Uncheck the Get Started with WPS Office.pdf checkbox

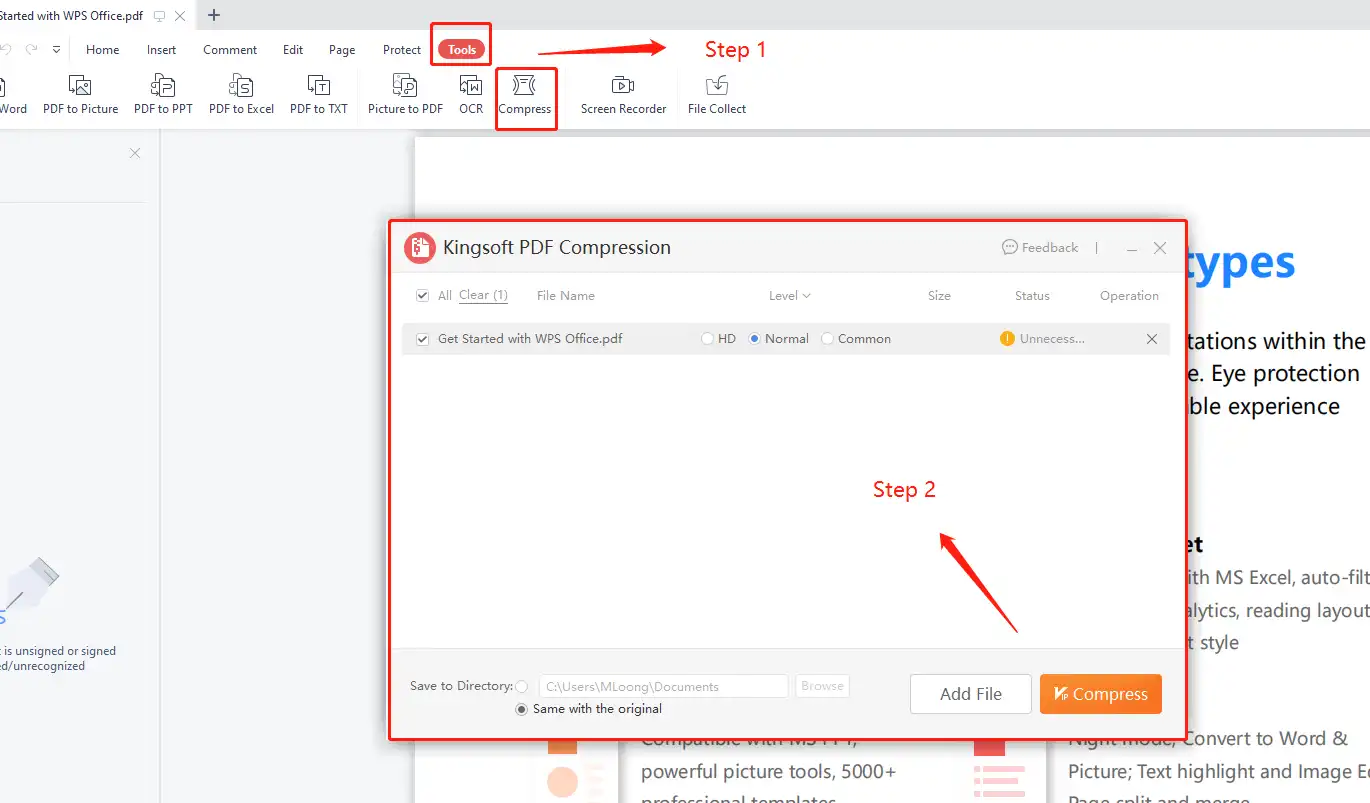[x=422, y=339]
